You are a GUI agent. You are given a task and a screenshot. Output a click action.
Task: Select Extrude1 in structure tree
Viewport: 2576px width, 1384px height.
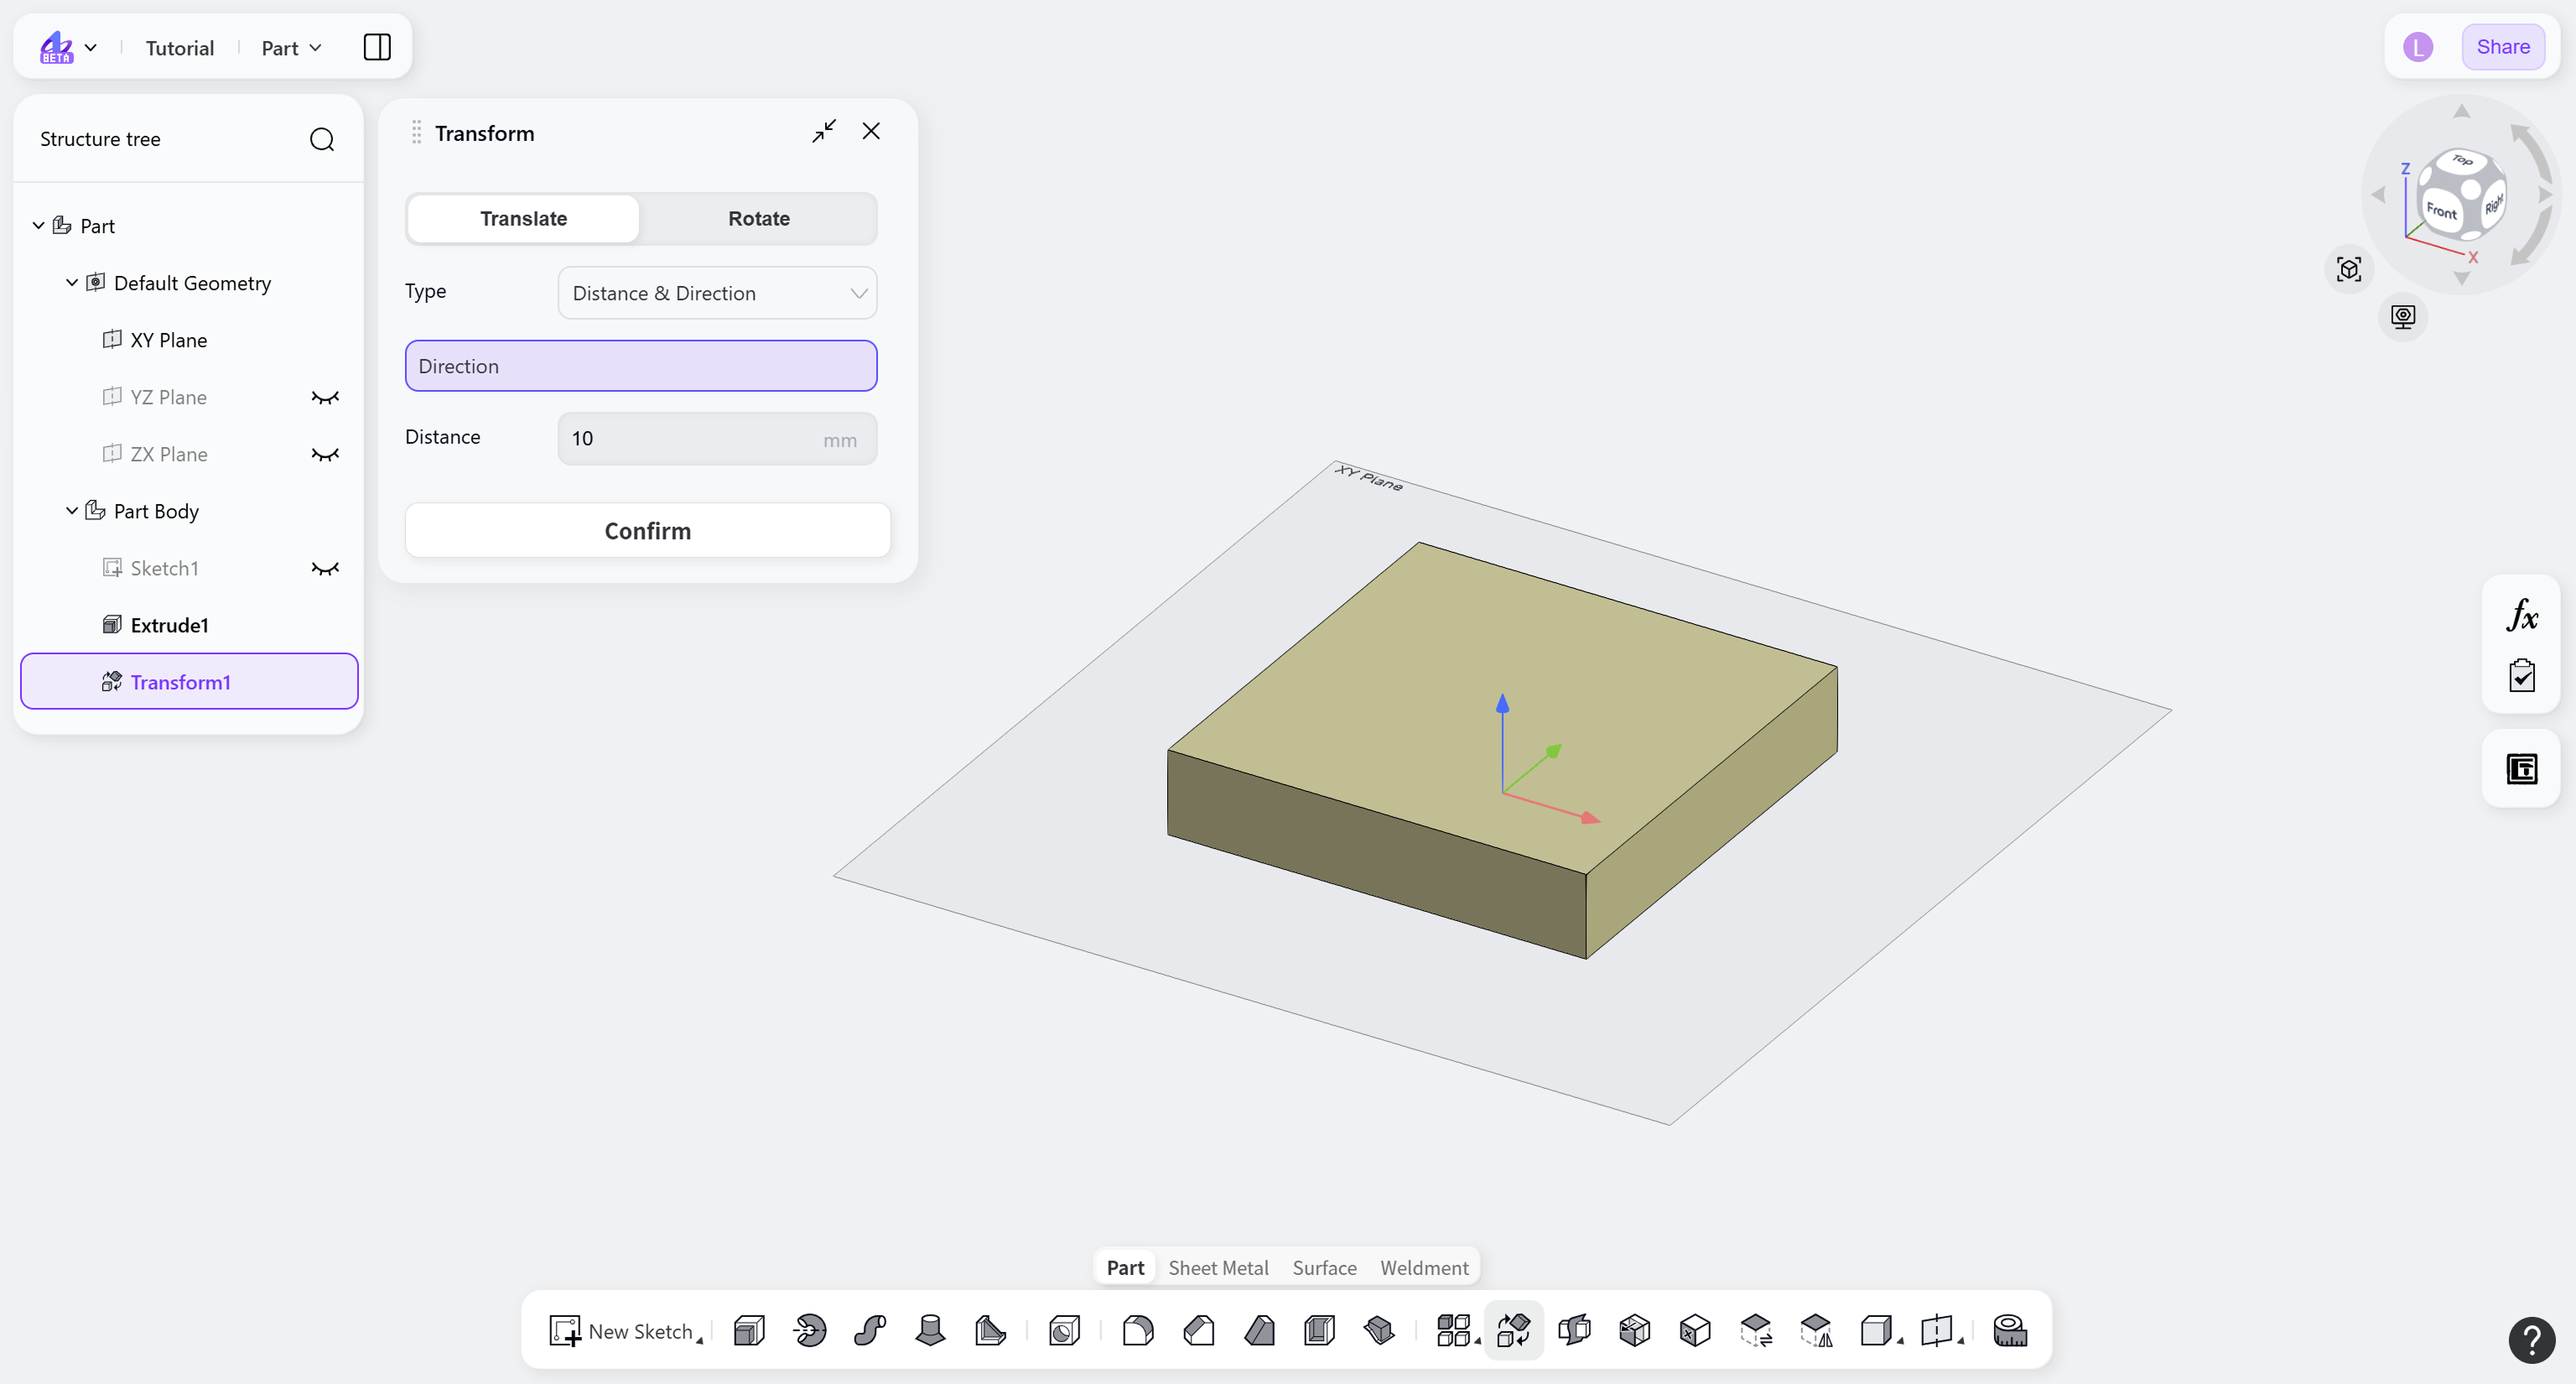pyautogui.click(x=169, y=625)
